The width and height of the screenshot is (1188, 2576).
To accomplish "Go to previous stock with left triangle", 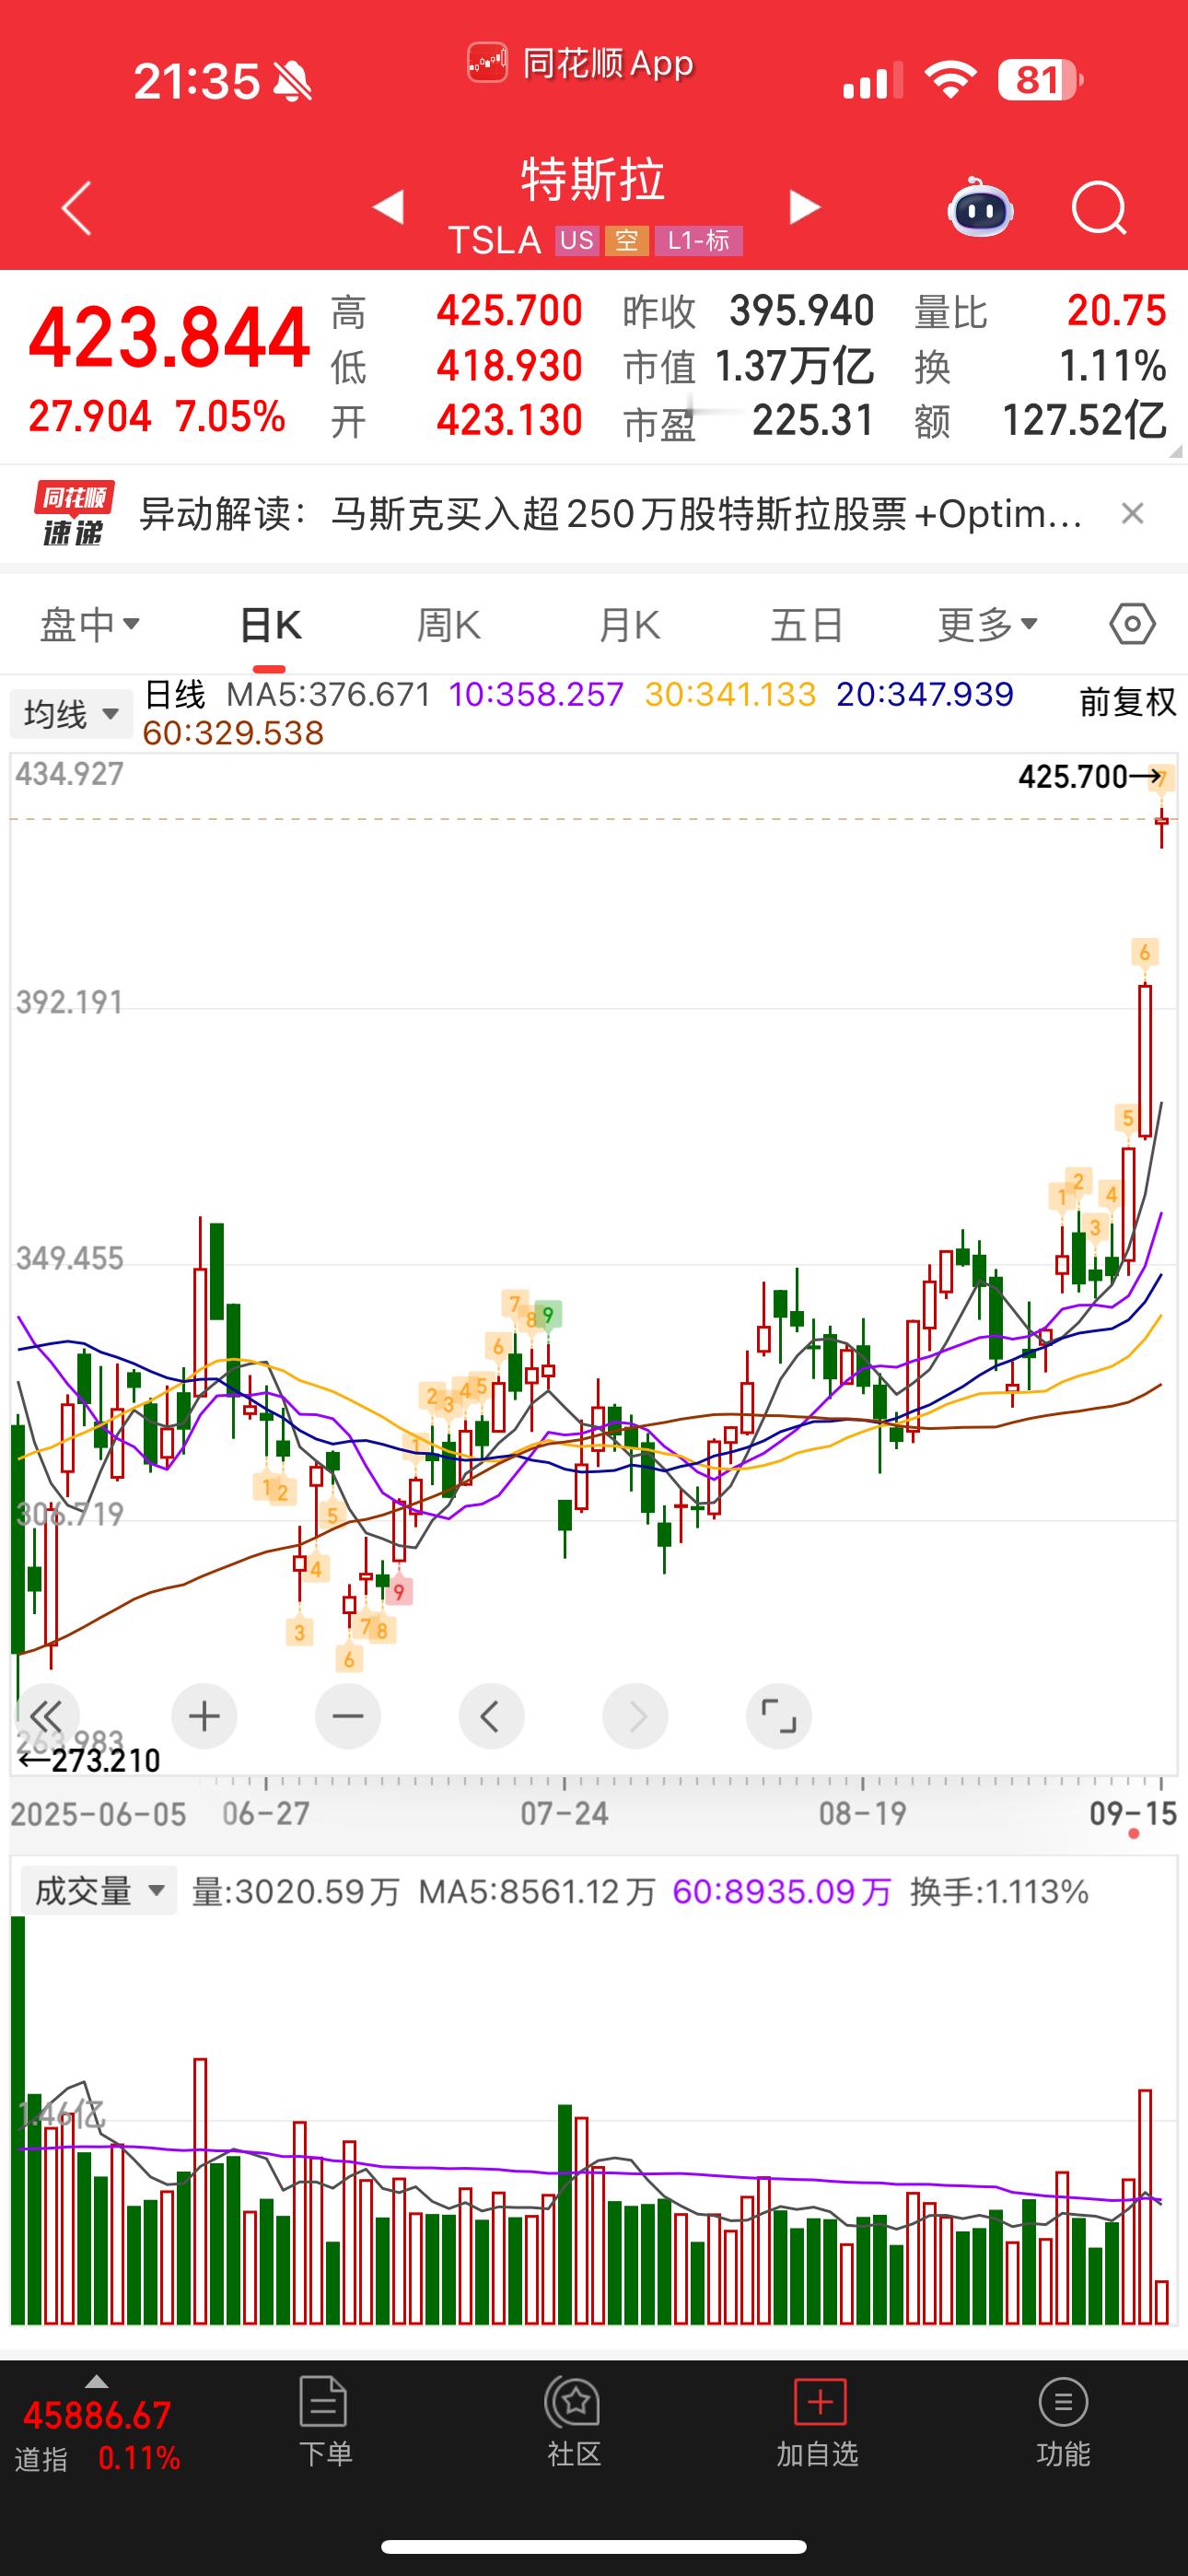I will pos(388,207).
